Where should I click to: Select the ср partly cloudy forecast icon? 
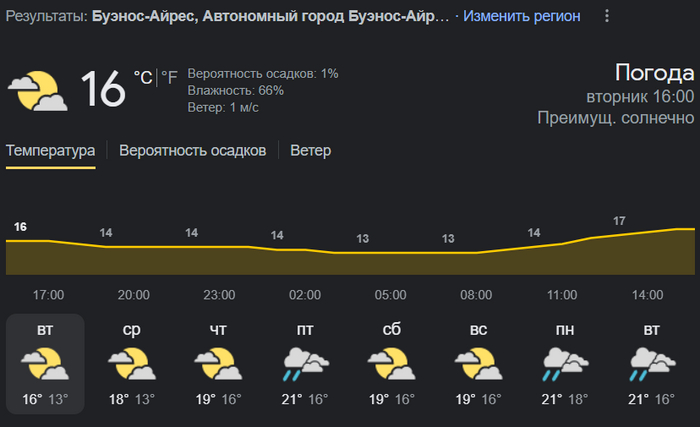coord(131,364)
